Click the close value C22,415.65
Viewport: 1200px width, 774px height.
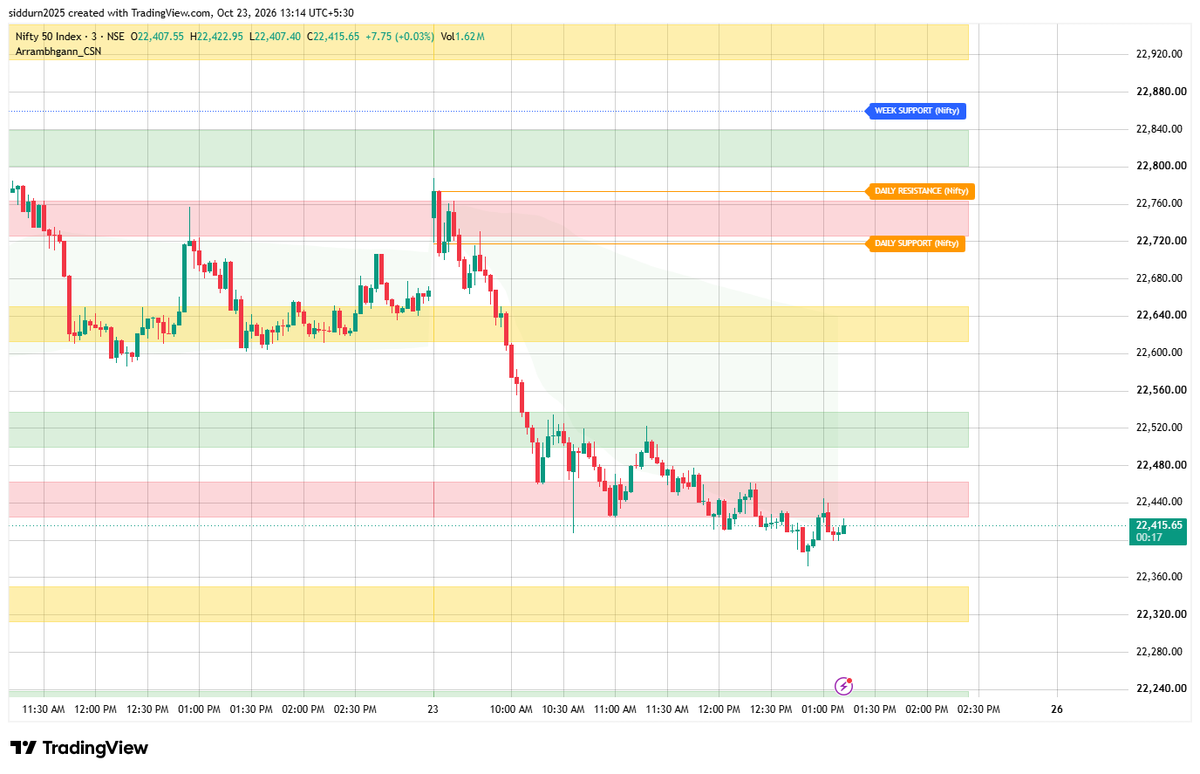pos(333,37)
